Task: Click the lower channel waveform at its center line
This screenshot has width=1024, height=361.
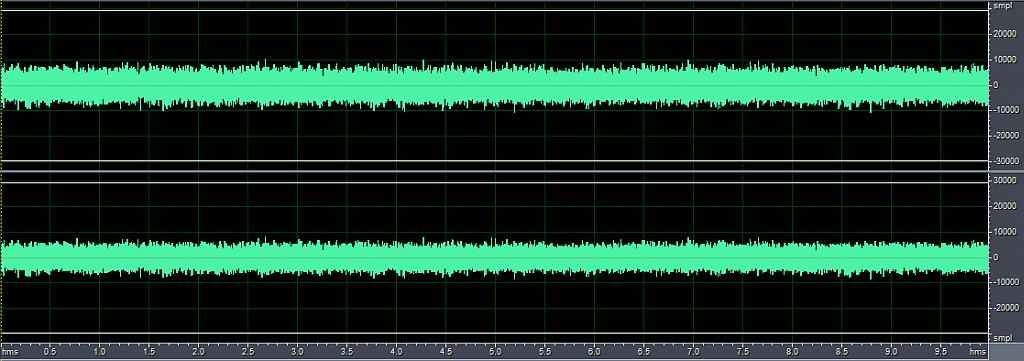Action: coord(495,257)
